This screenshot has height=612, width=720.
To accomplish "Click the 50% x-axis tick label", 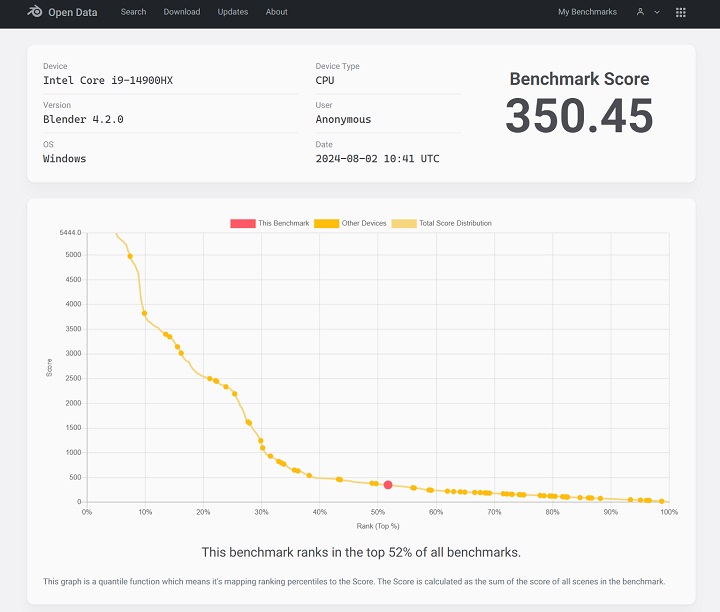I will coord(377,512).
